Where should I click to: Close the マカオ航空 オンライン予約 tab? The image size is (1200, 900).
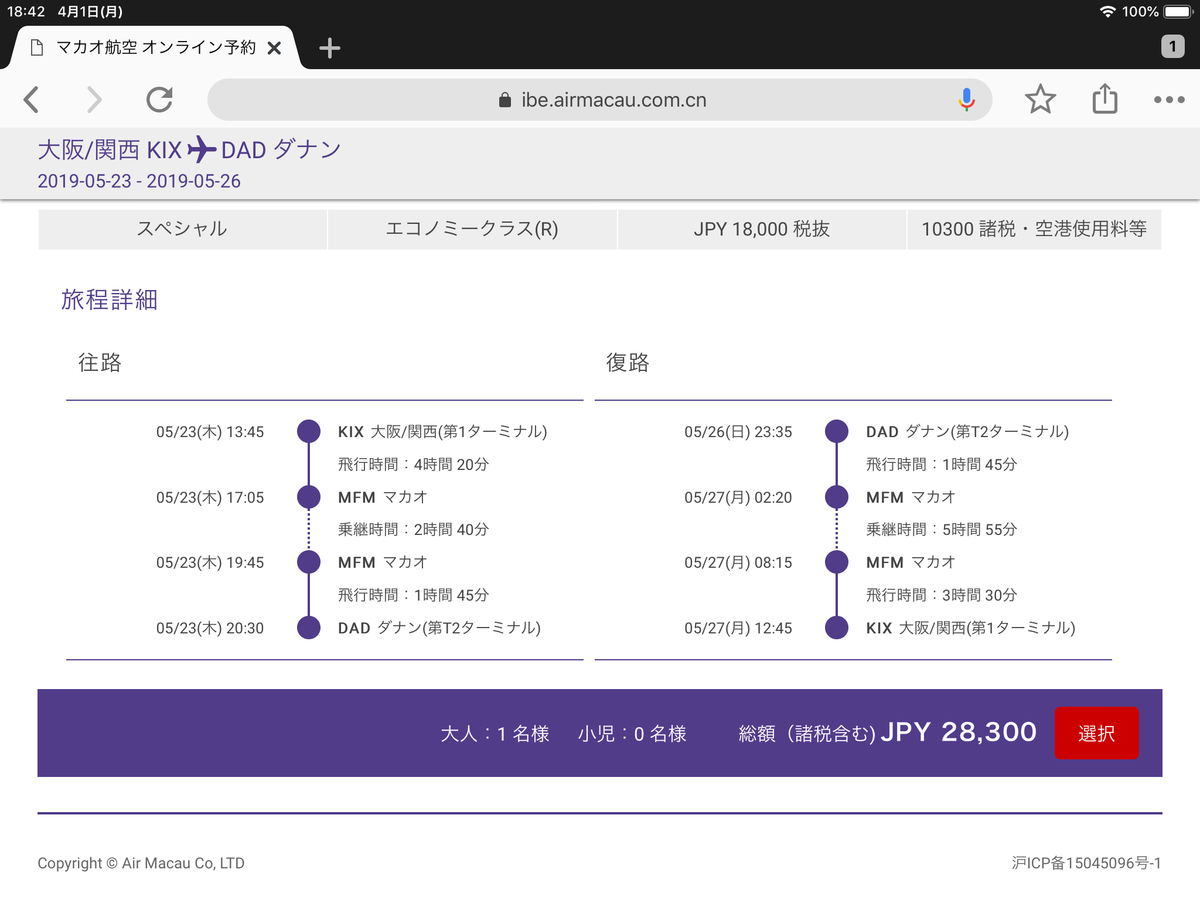pyautogui.click(x=275, y=47)
